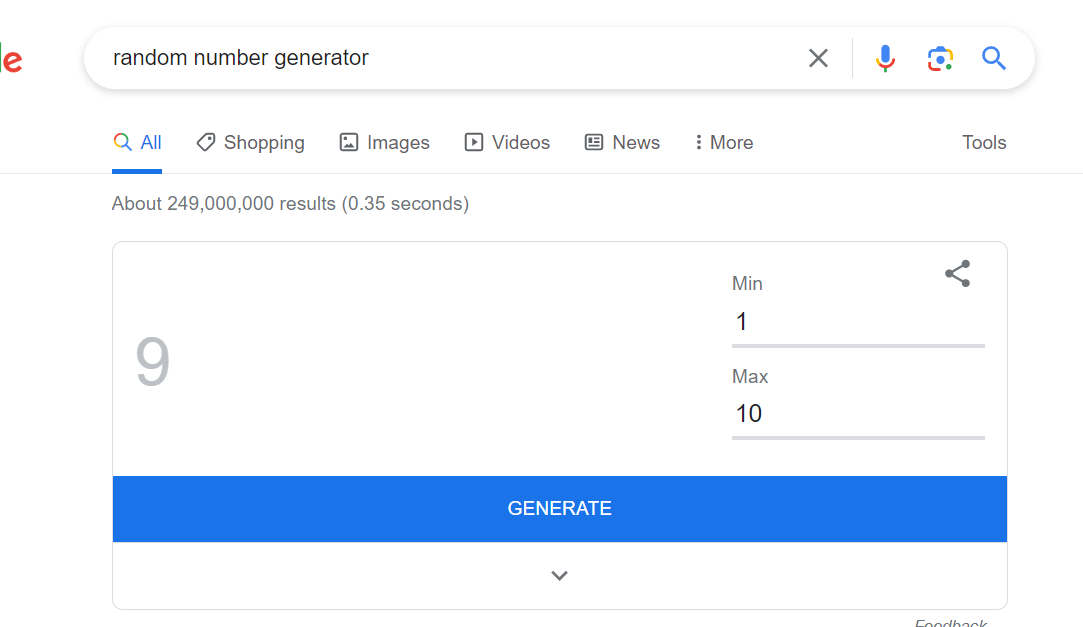Edit the Min value field

point(858,322)
